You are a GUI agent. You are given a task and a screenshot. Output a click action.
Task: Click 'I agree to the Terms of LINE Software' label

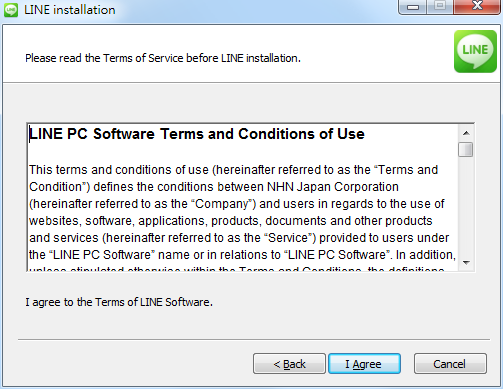[x=119, y=302]
